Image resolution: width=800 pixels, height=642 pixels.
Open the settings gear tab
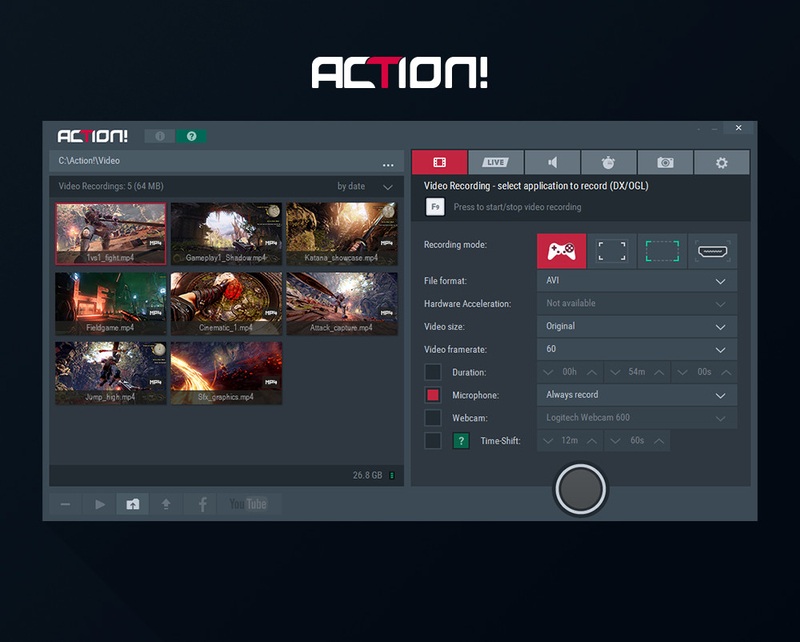[x=722, y=163]
